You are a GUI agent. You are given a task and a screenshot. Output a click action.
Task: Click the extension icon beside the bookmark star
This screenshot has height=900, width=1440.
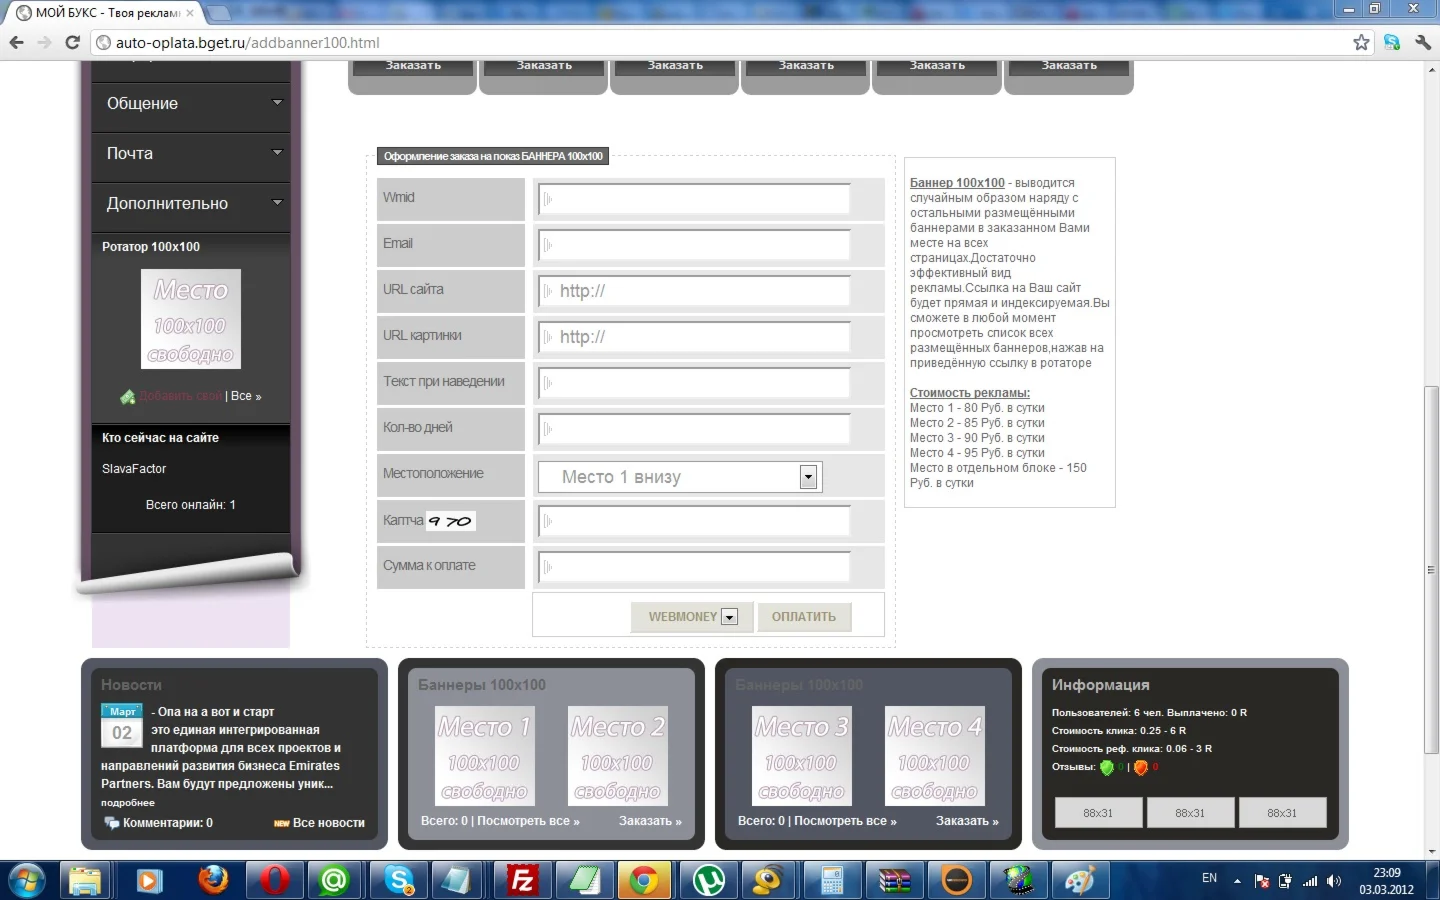pyautogui.click(x=1392, y=42)
